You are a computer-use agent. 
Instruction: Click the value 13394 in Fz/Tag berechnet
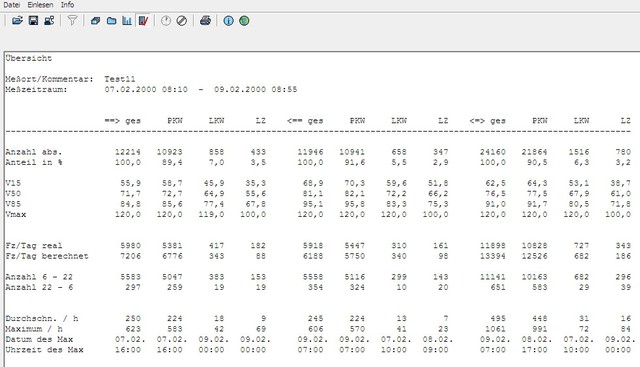(x=493, y=256)
